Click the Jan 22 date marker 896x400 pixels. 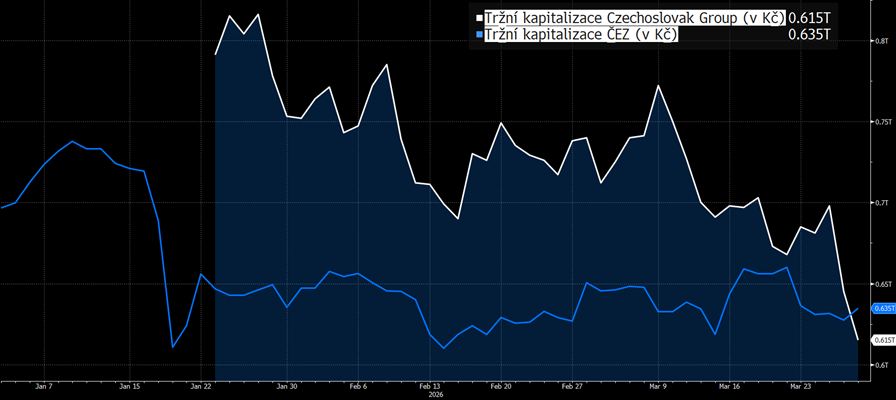tap(201, 386)
